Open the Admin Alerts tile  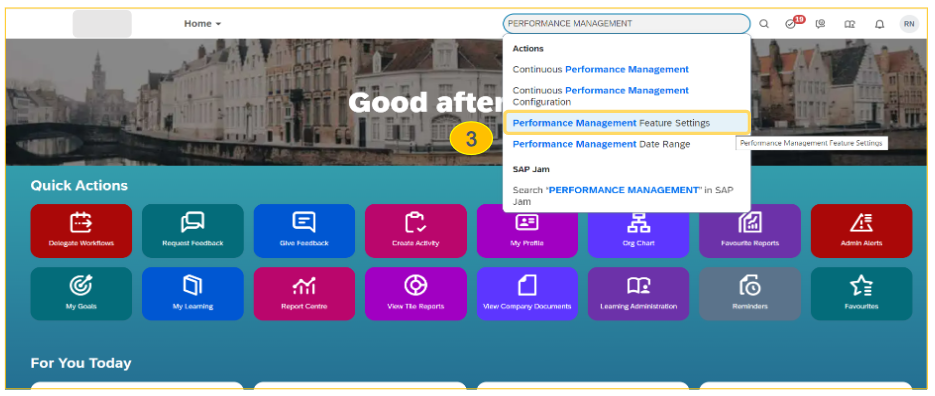861,231
